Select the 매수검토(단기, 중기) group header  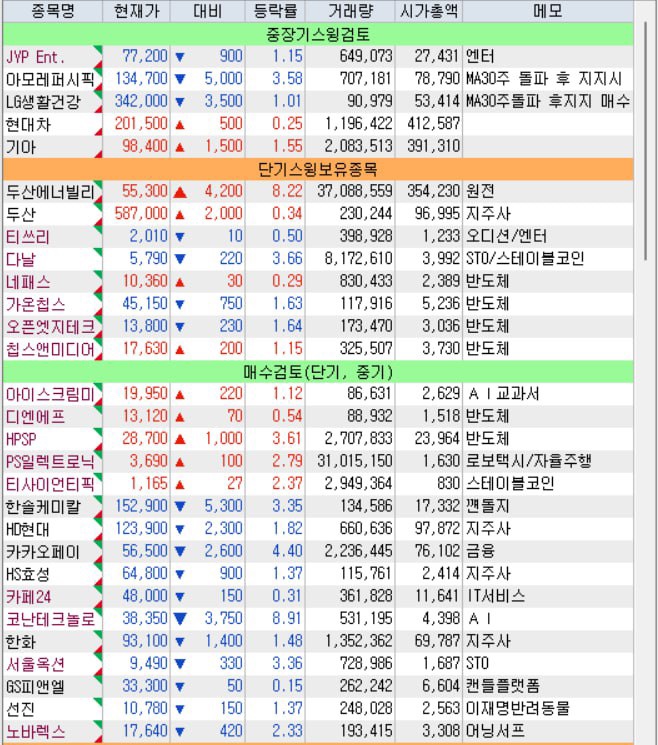[318, 372]
